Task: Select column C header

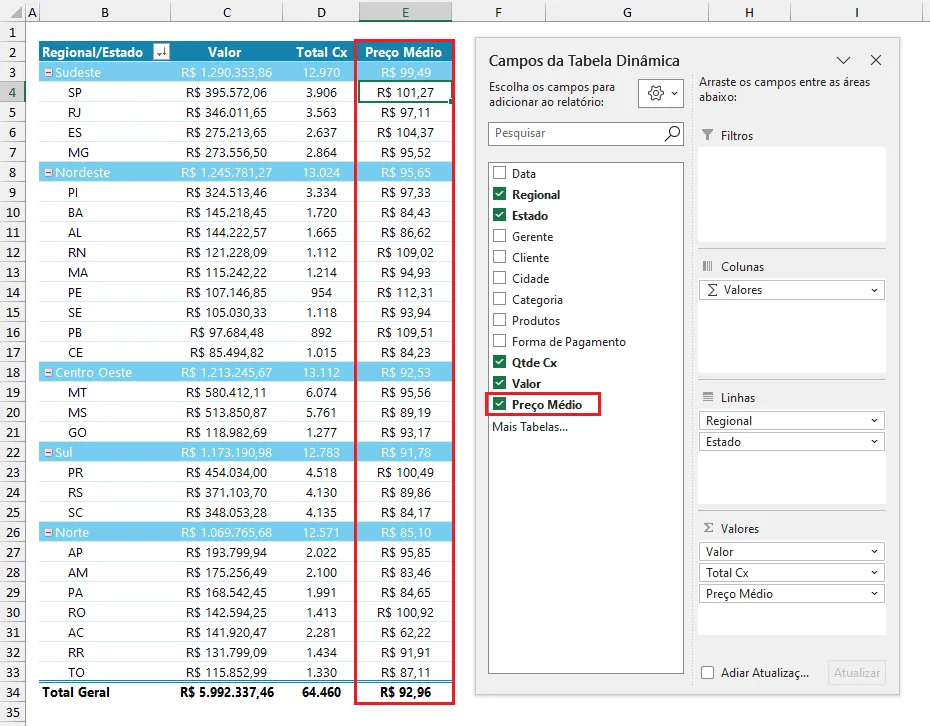Action: coord(227,12)
